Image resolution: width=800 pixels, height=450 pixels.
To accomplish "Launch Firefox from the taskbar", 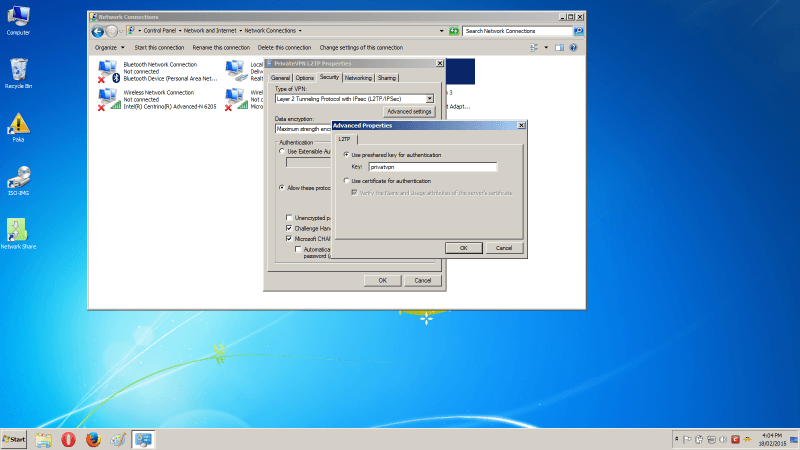I will coord(93,438).
